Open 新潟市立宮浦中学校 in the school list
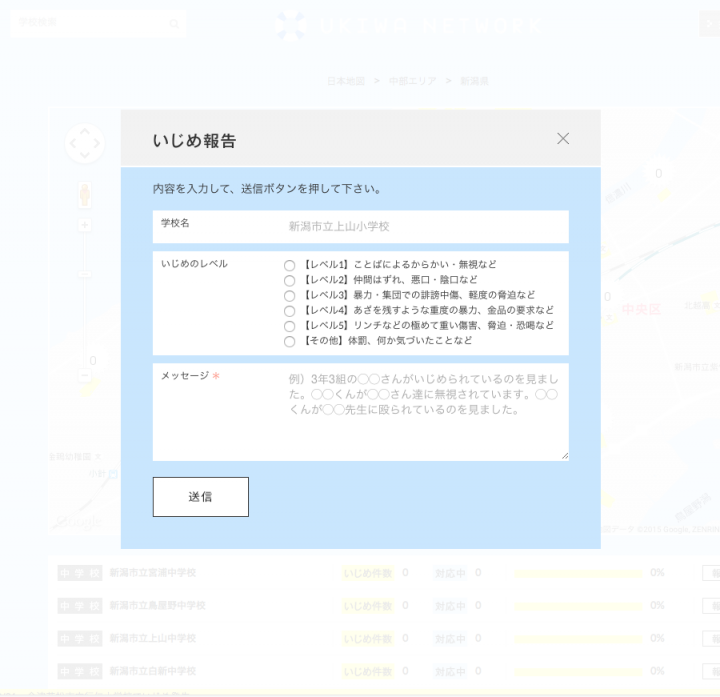Screen dimensions: 720x697 click(153, 573)
